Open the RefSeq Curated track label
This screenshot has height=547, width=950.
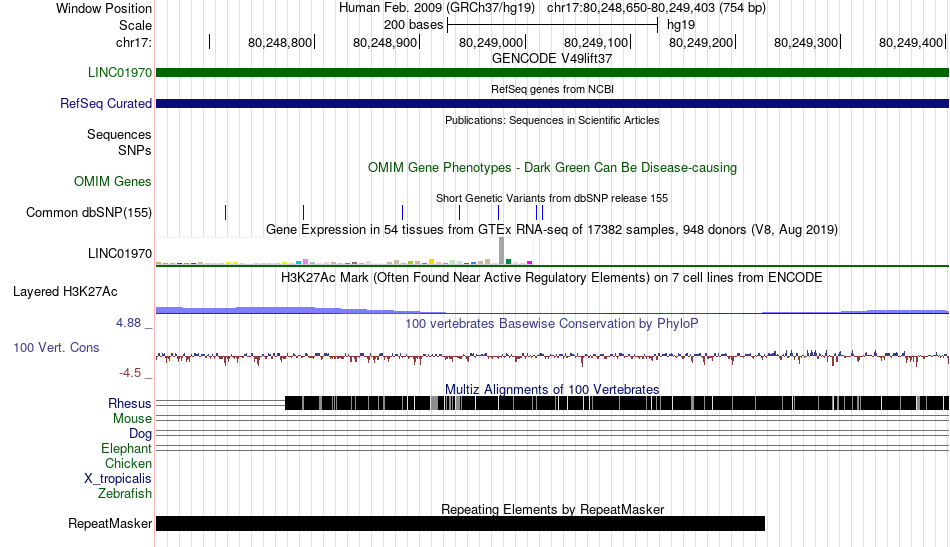pos(105,104)
